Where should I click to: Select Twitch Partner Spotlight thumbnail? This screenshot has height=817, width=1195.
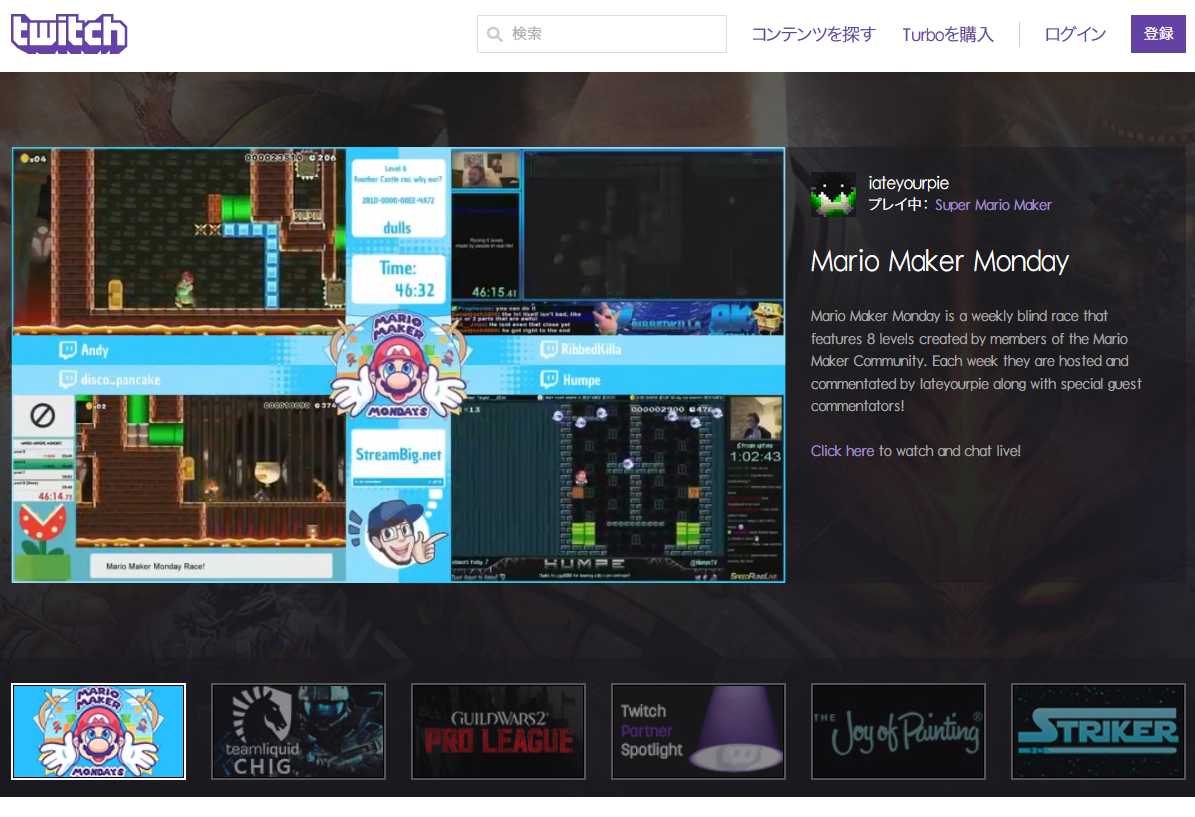pos(698,732)
